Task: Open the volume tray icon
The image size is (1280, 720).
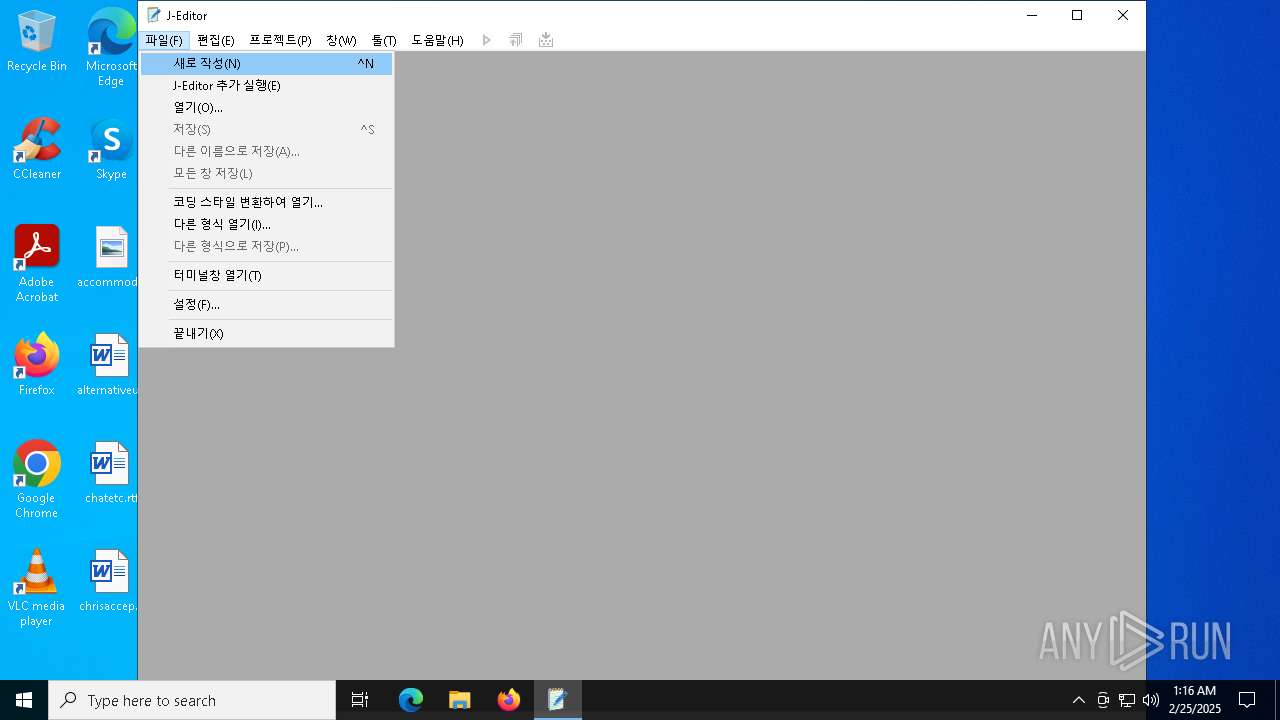Action: [1150, 700]
